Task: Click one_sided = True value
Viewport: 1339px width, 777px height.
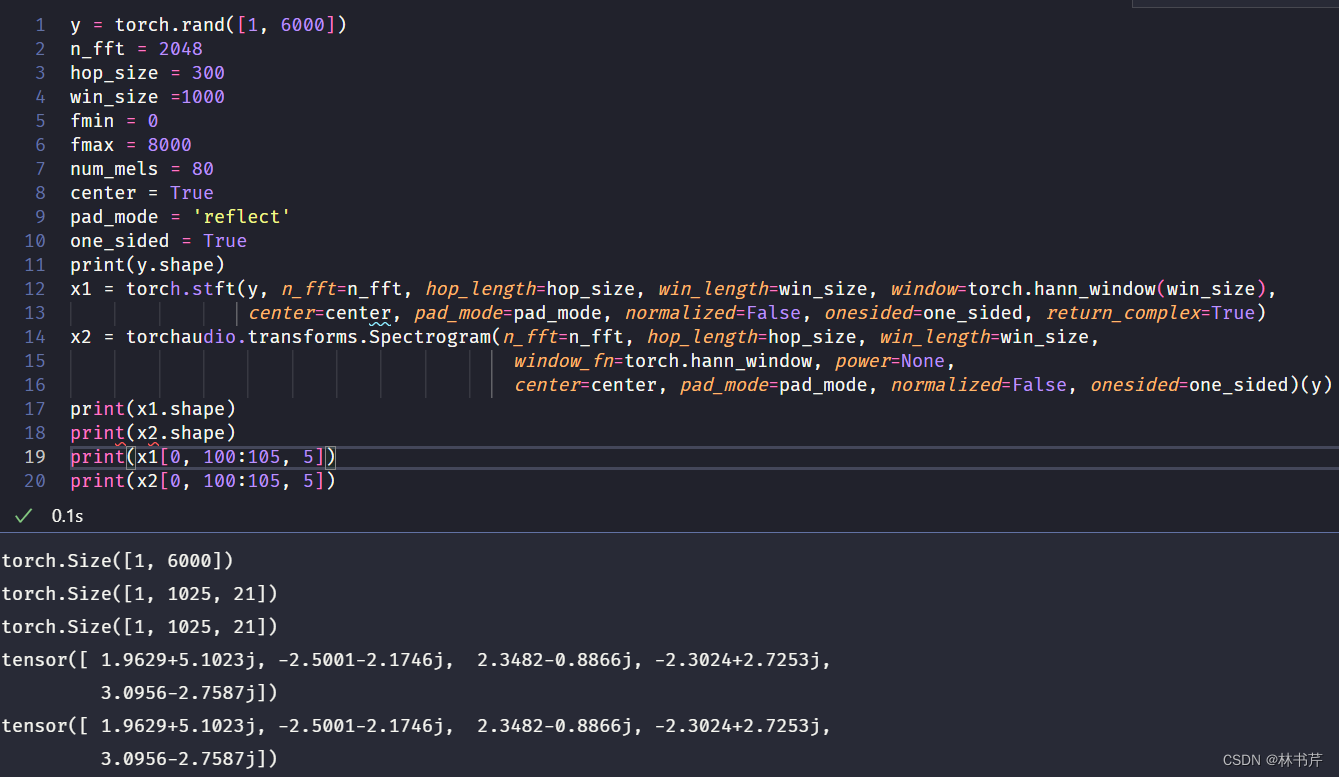Action: (225, 241)
